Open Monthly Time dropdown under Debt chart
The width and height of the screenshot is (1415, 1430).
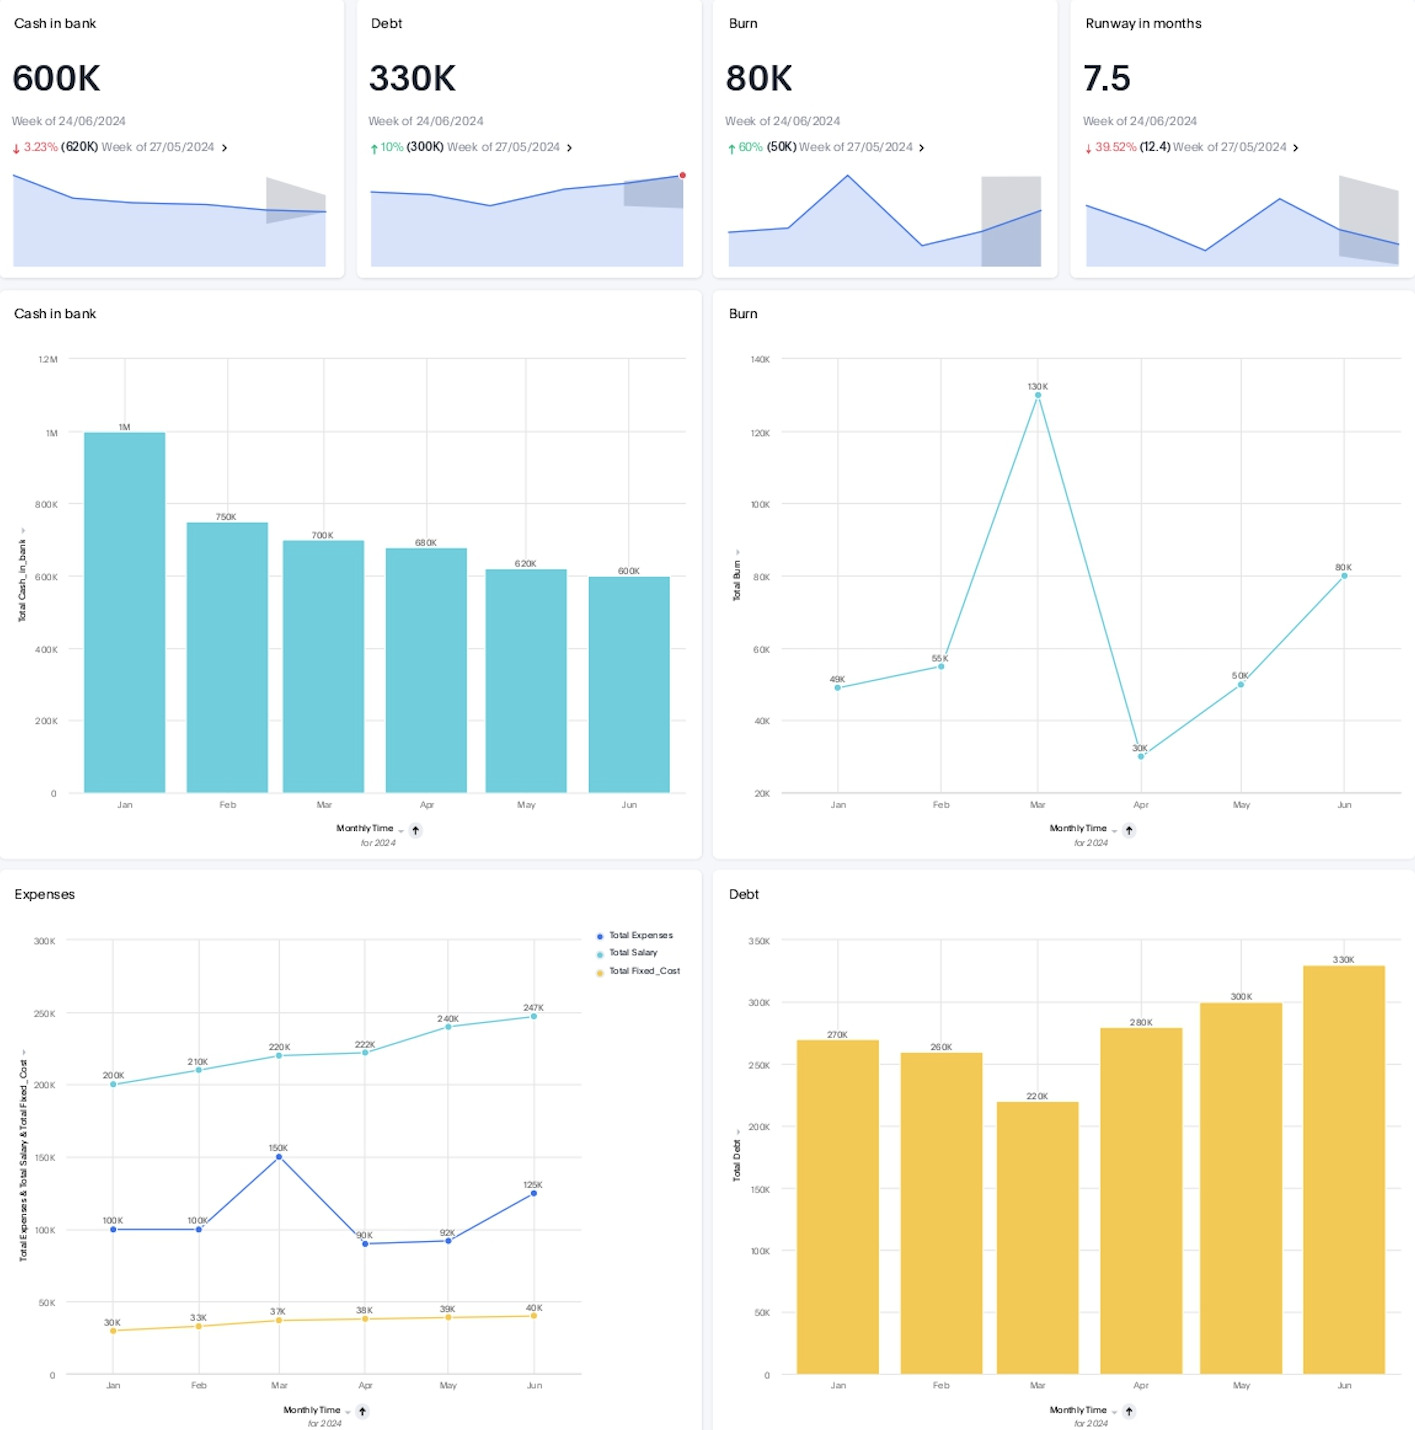(1083, 1410)
